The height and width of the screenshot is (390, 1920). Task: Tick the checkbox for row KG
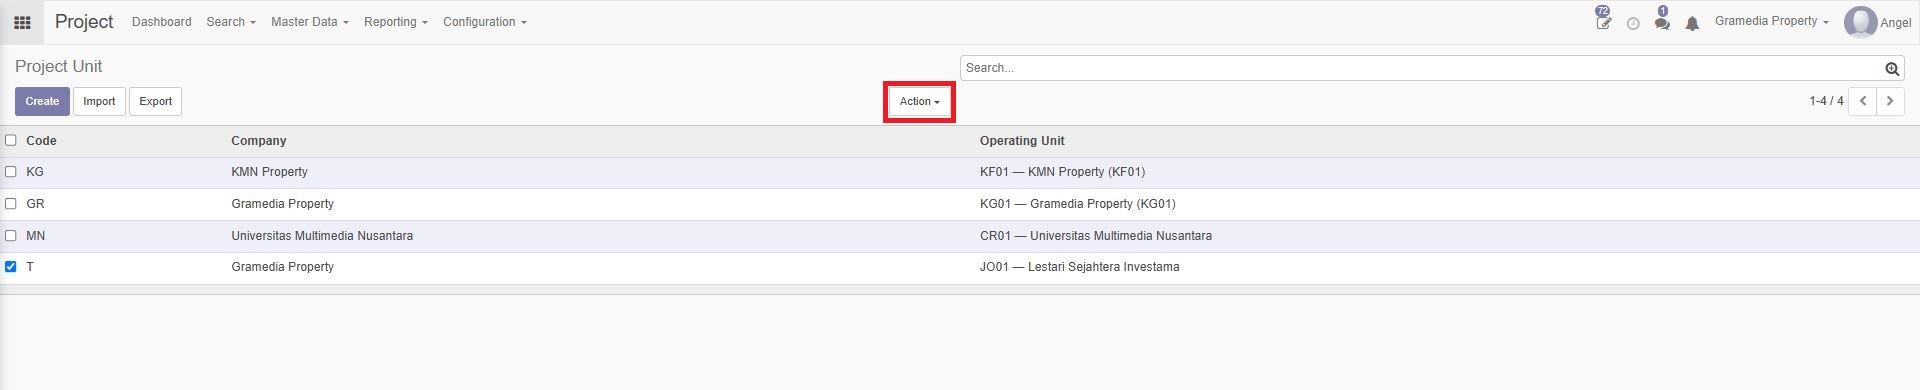click(x=11, y=172)
